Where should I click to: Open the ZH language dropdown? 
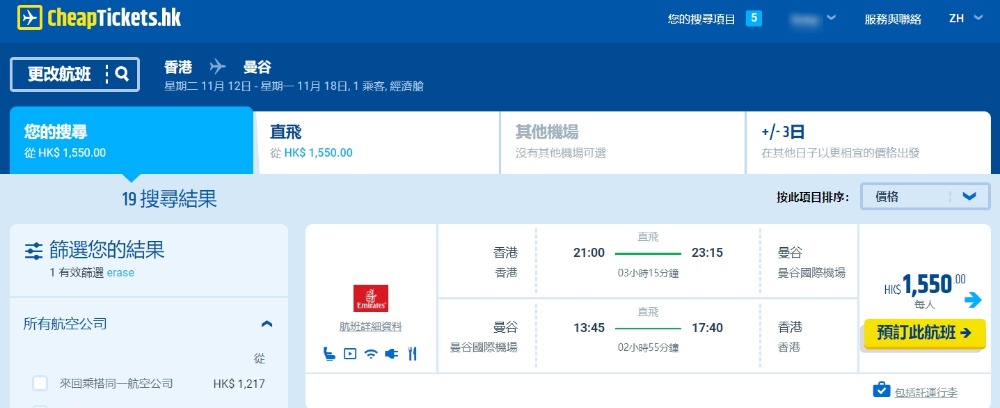[963, 19]
